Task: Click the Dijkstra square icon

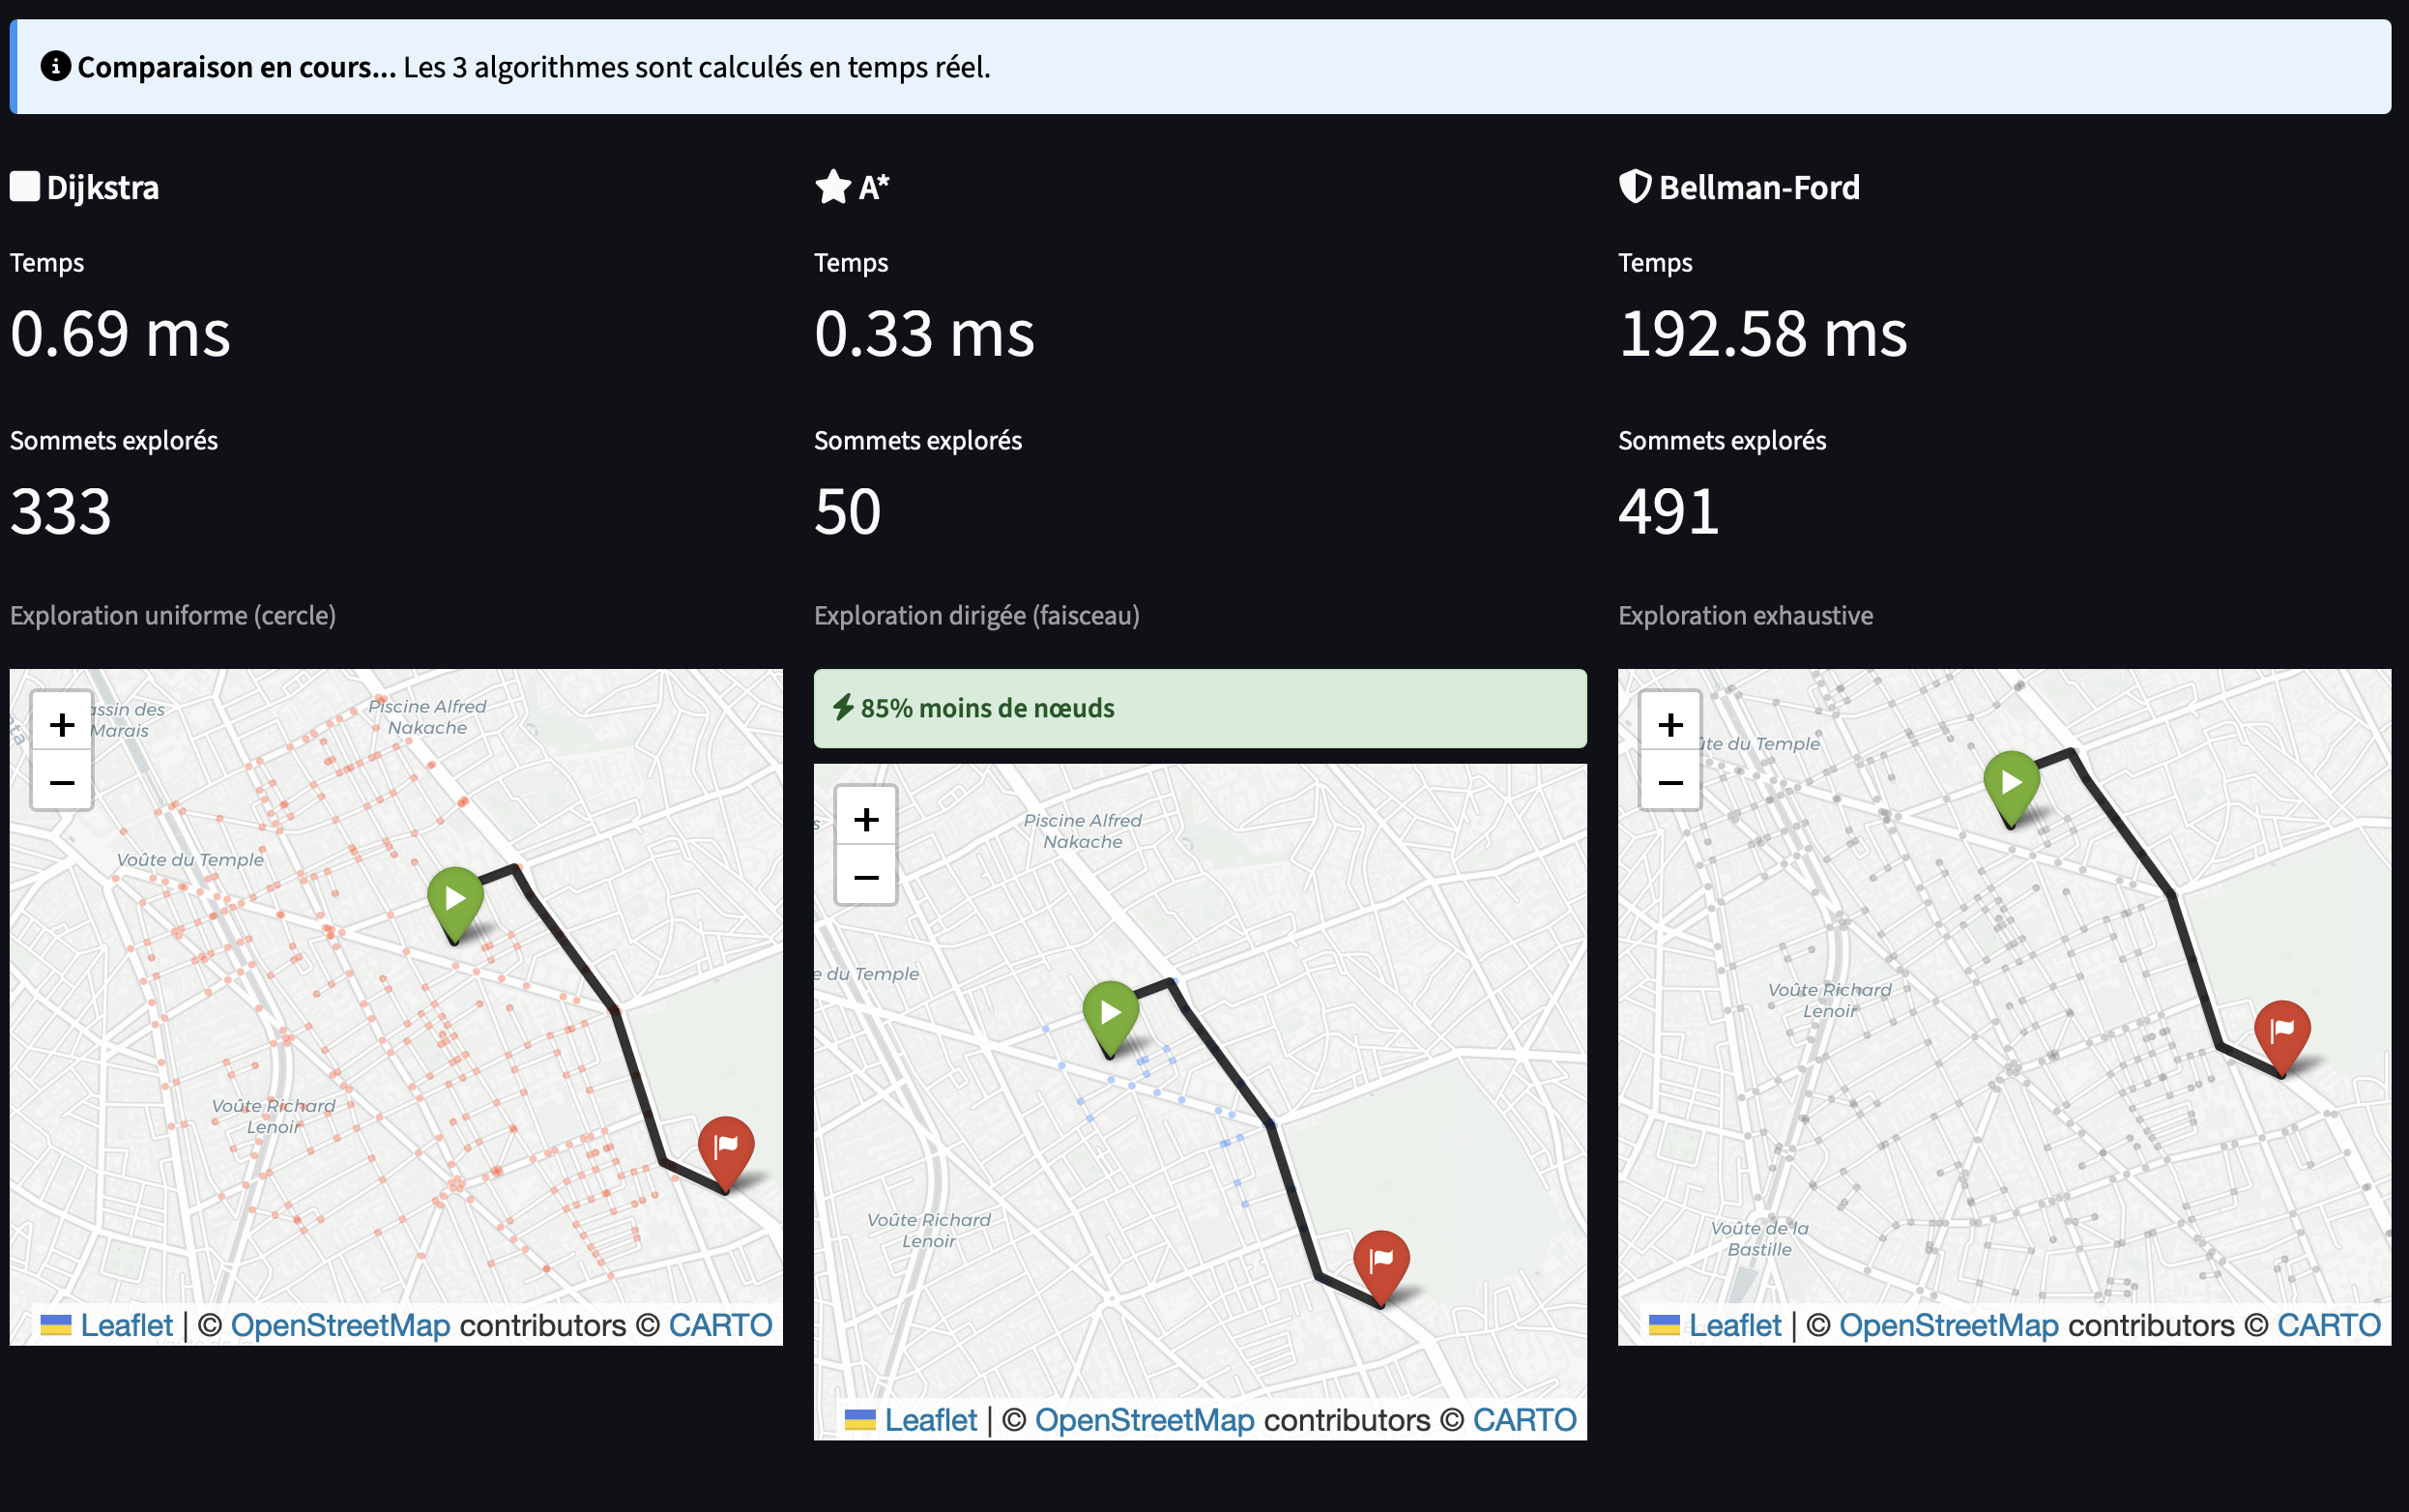Action: pyautogui.click(x=24, y=186)
